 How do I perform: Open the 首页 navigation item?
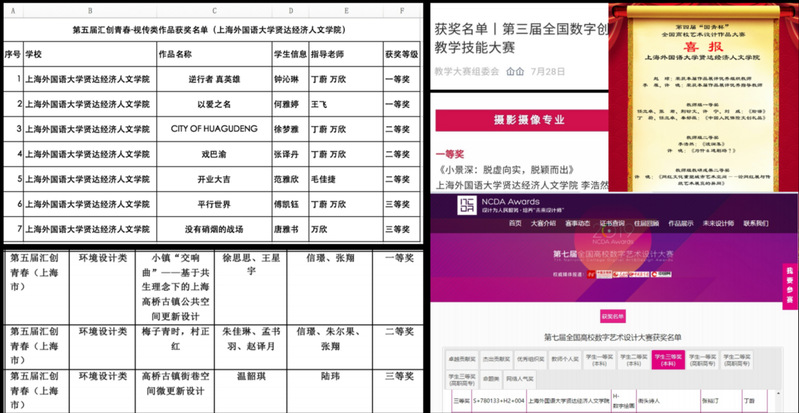click(515, 223)
